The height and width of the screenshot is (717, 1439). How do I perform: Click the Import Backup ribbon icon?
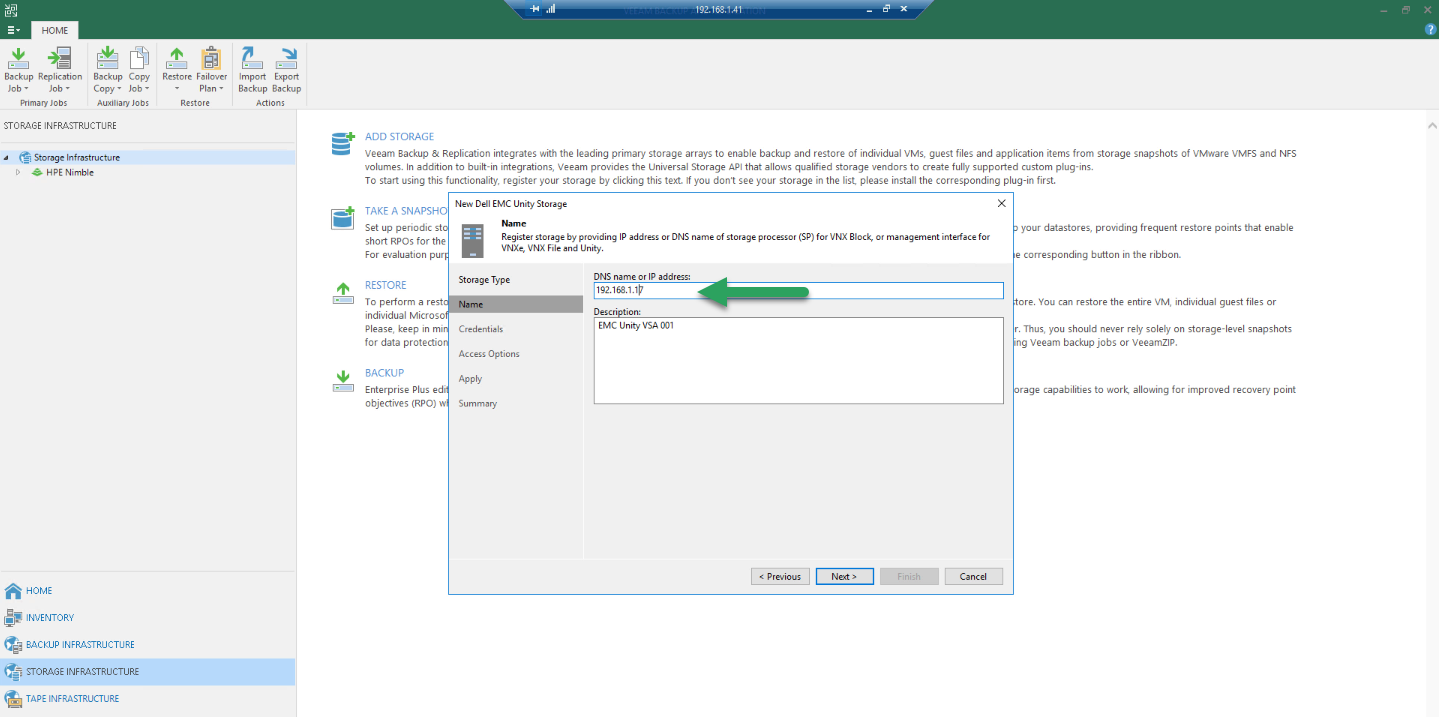click(x=253, y=69)
